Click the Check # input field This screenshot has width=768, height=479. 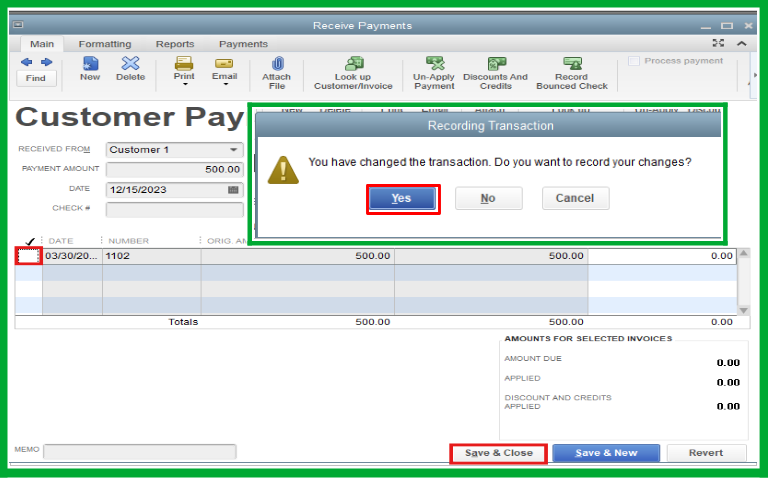174,210
